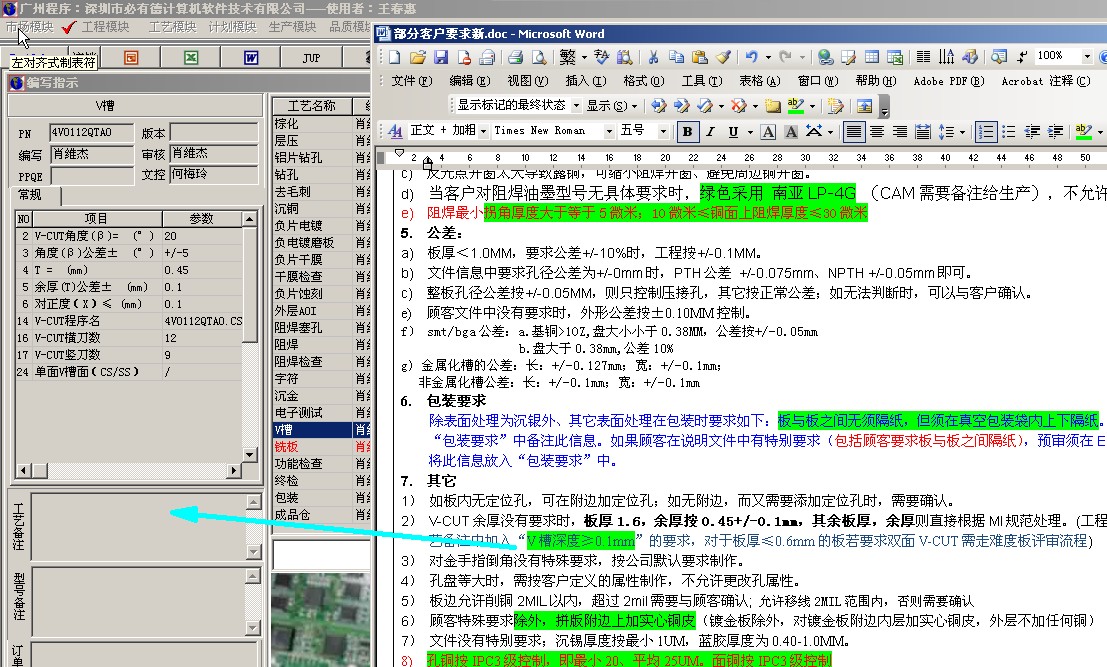Click the Open folder icon in Word
This screenshot has height=667, width=1107.
(x=417, y=56)
